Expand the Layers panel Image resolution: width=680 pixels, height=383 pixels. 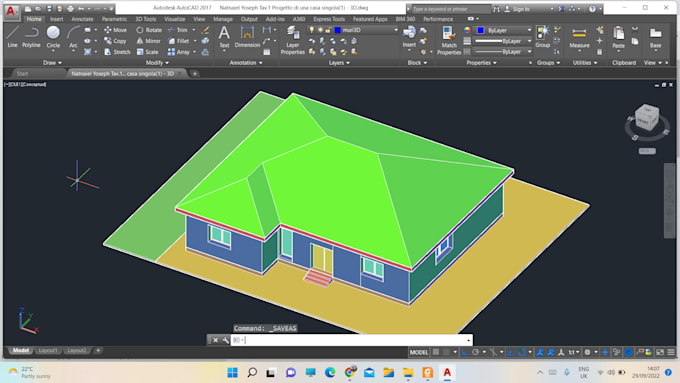[x=339, y=63]
